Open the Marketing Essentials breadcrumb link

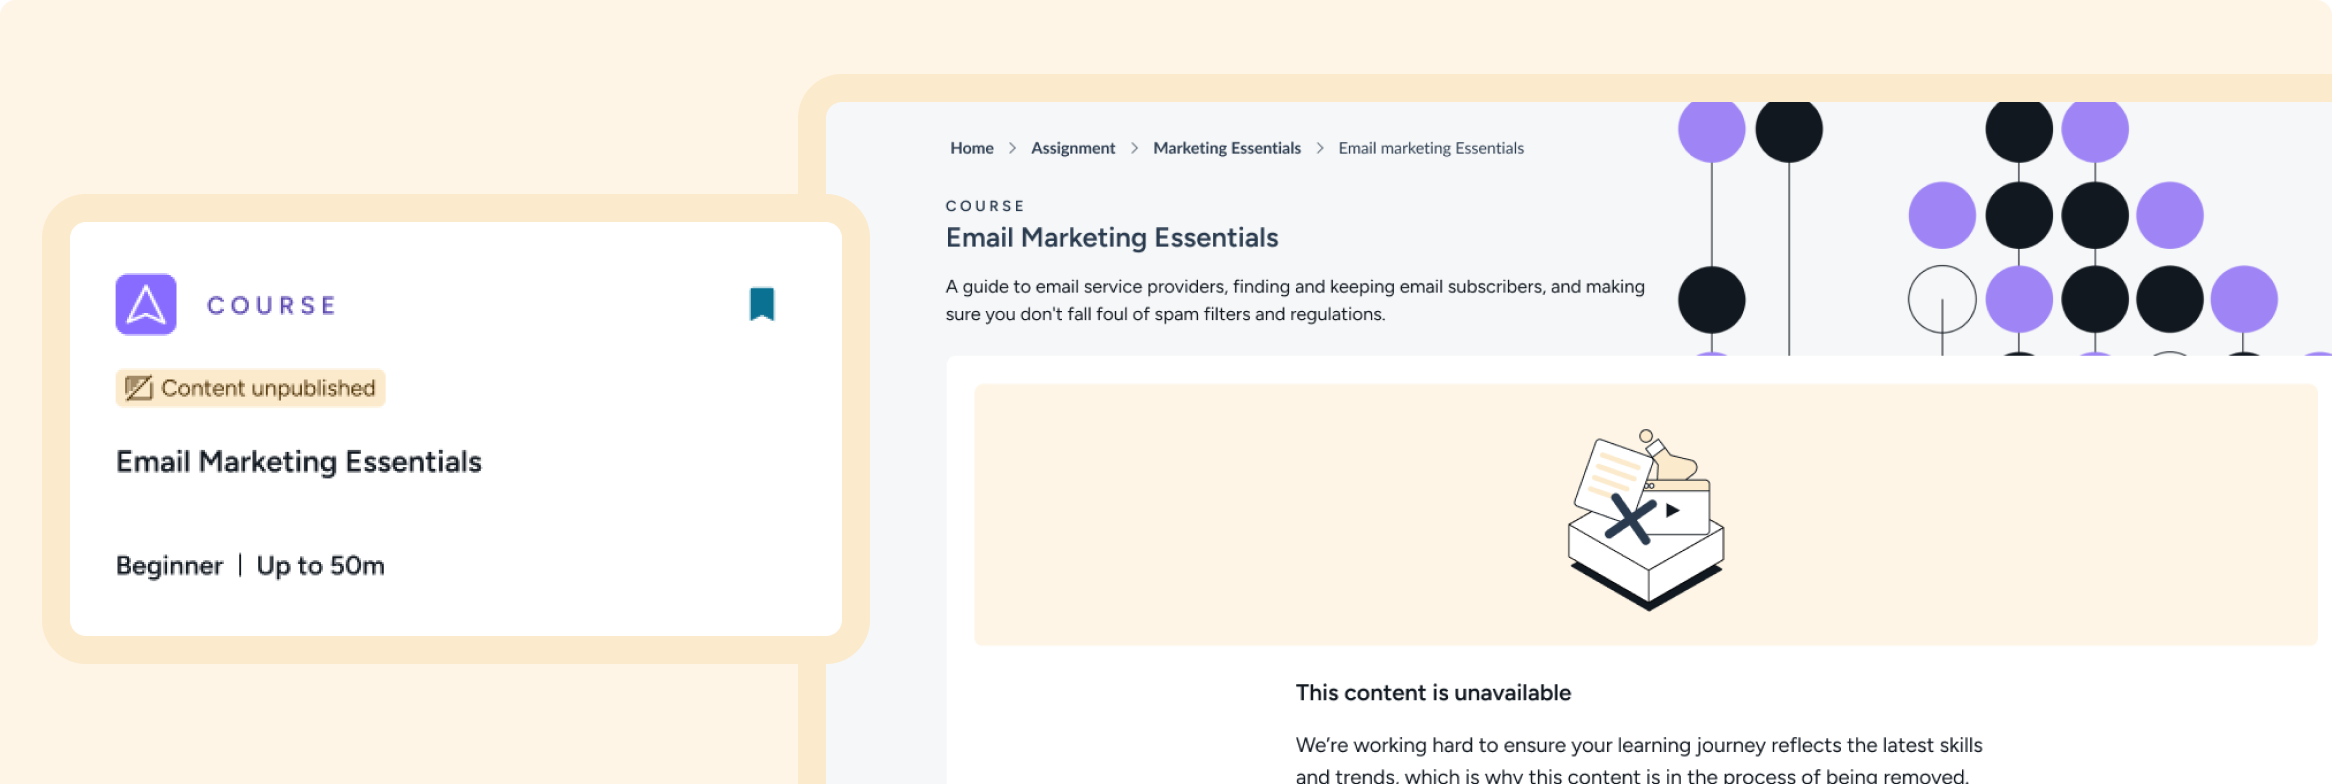point(1227,147)
